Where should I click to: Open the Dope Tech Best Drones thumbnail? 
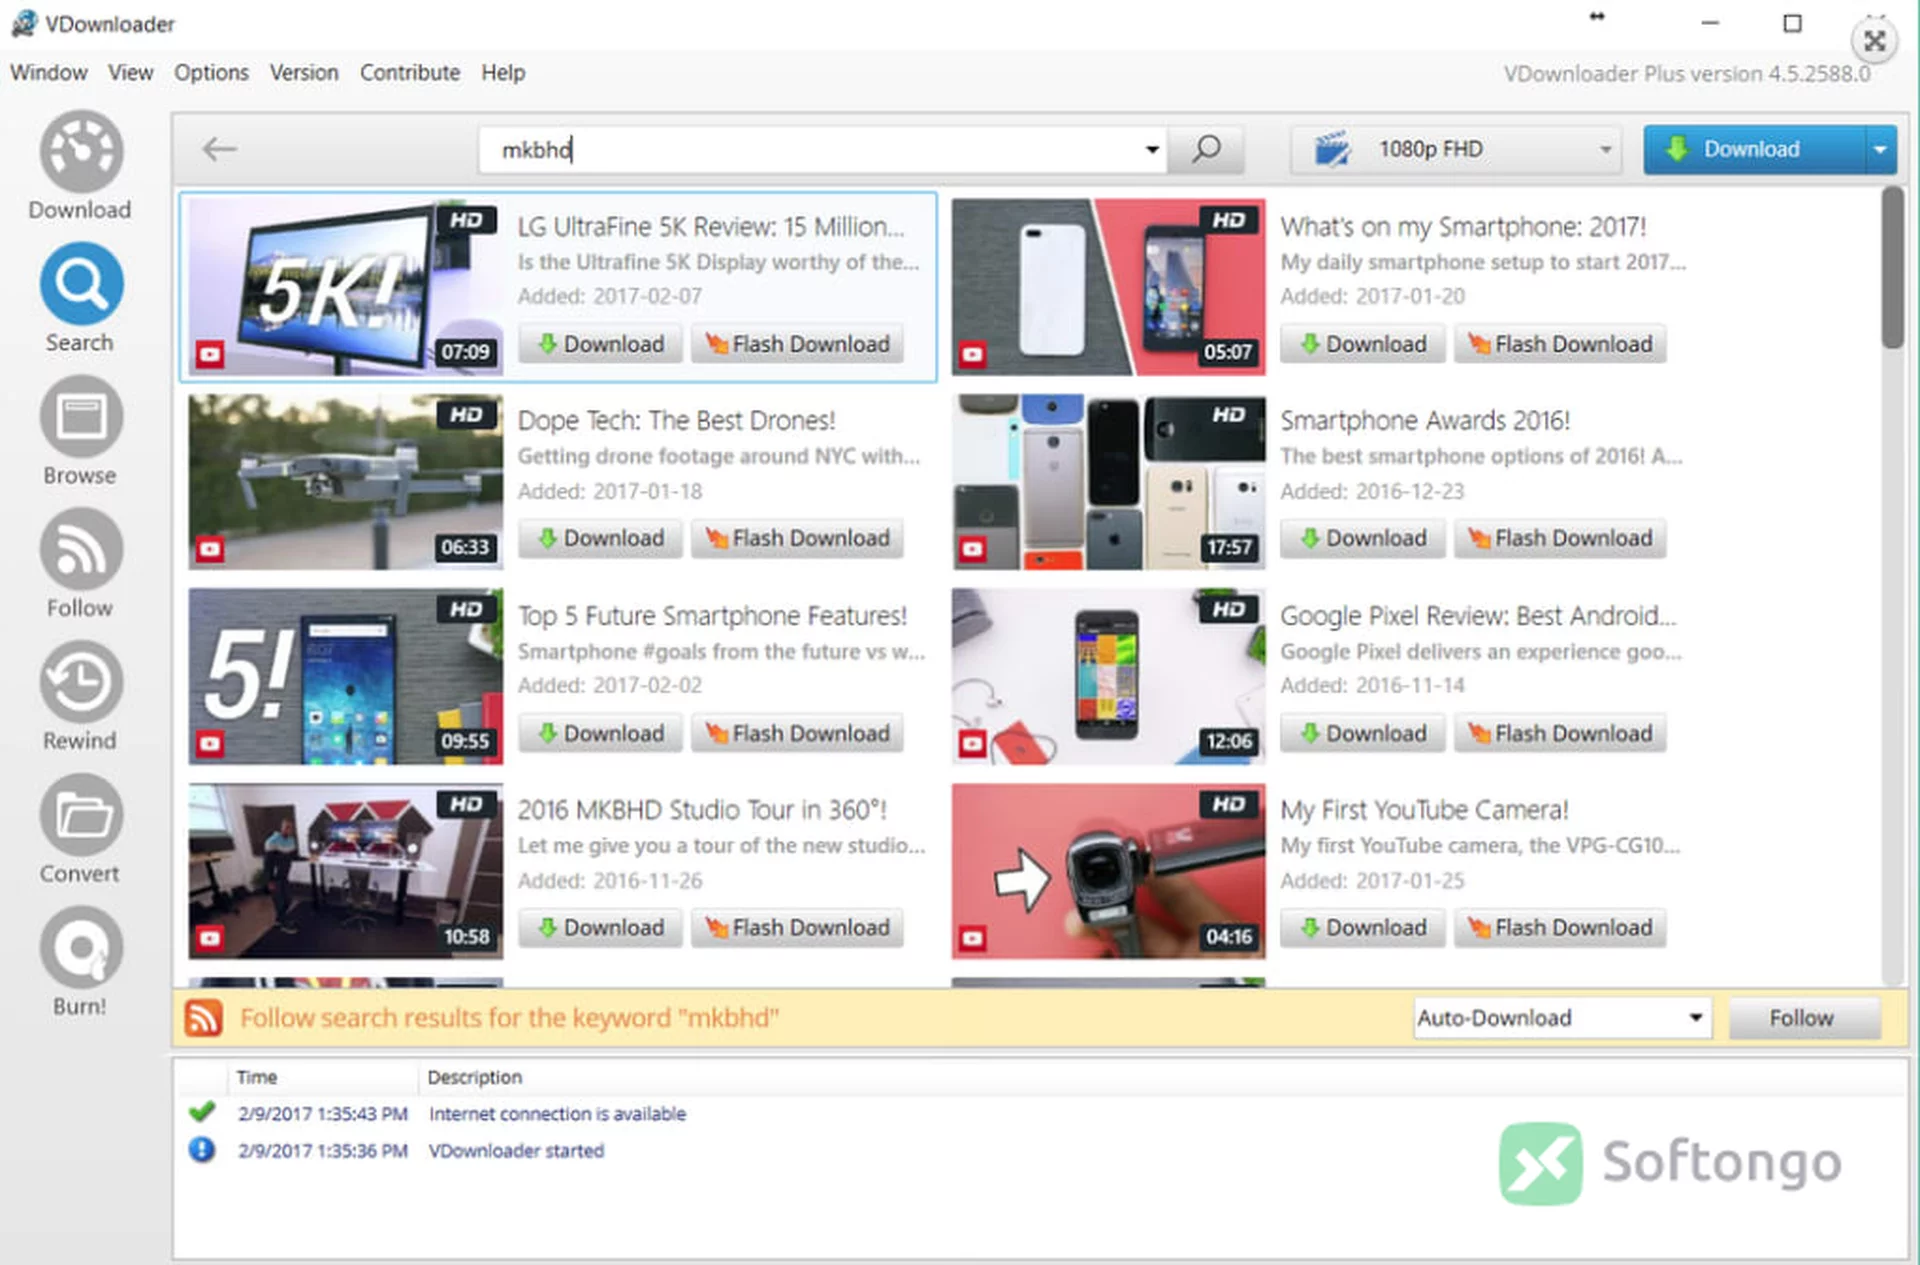346,481
